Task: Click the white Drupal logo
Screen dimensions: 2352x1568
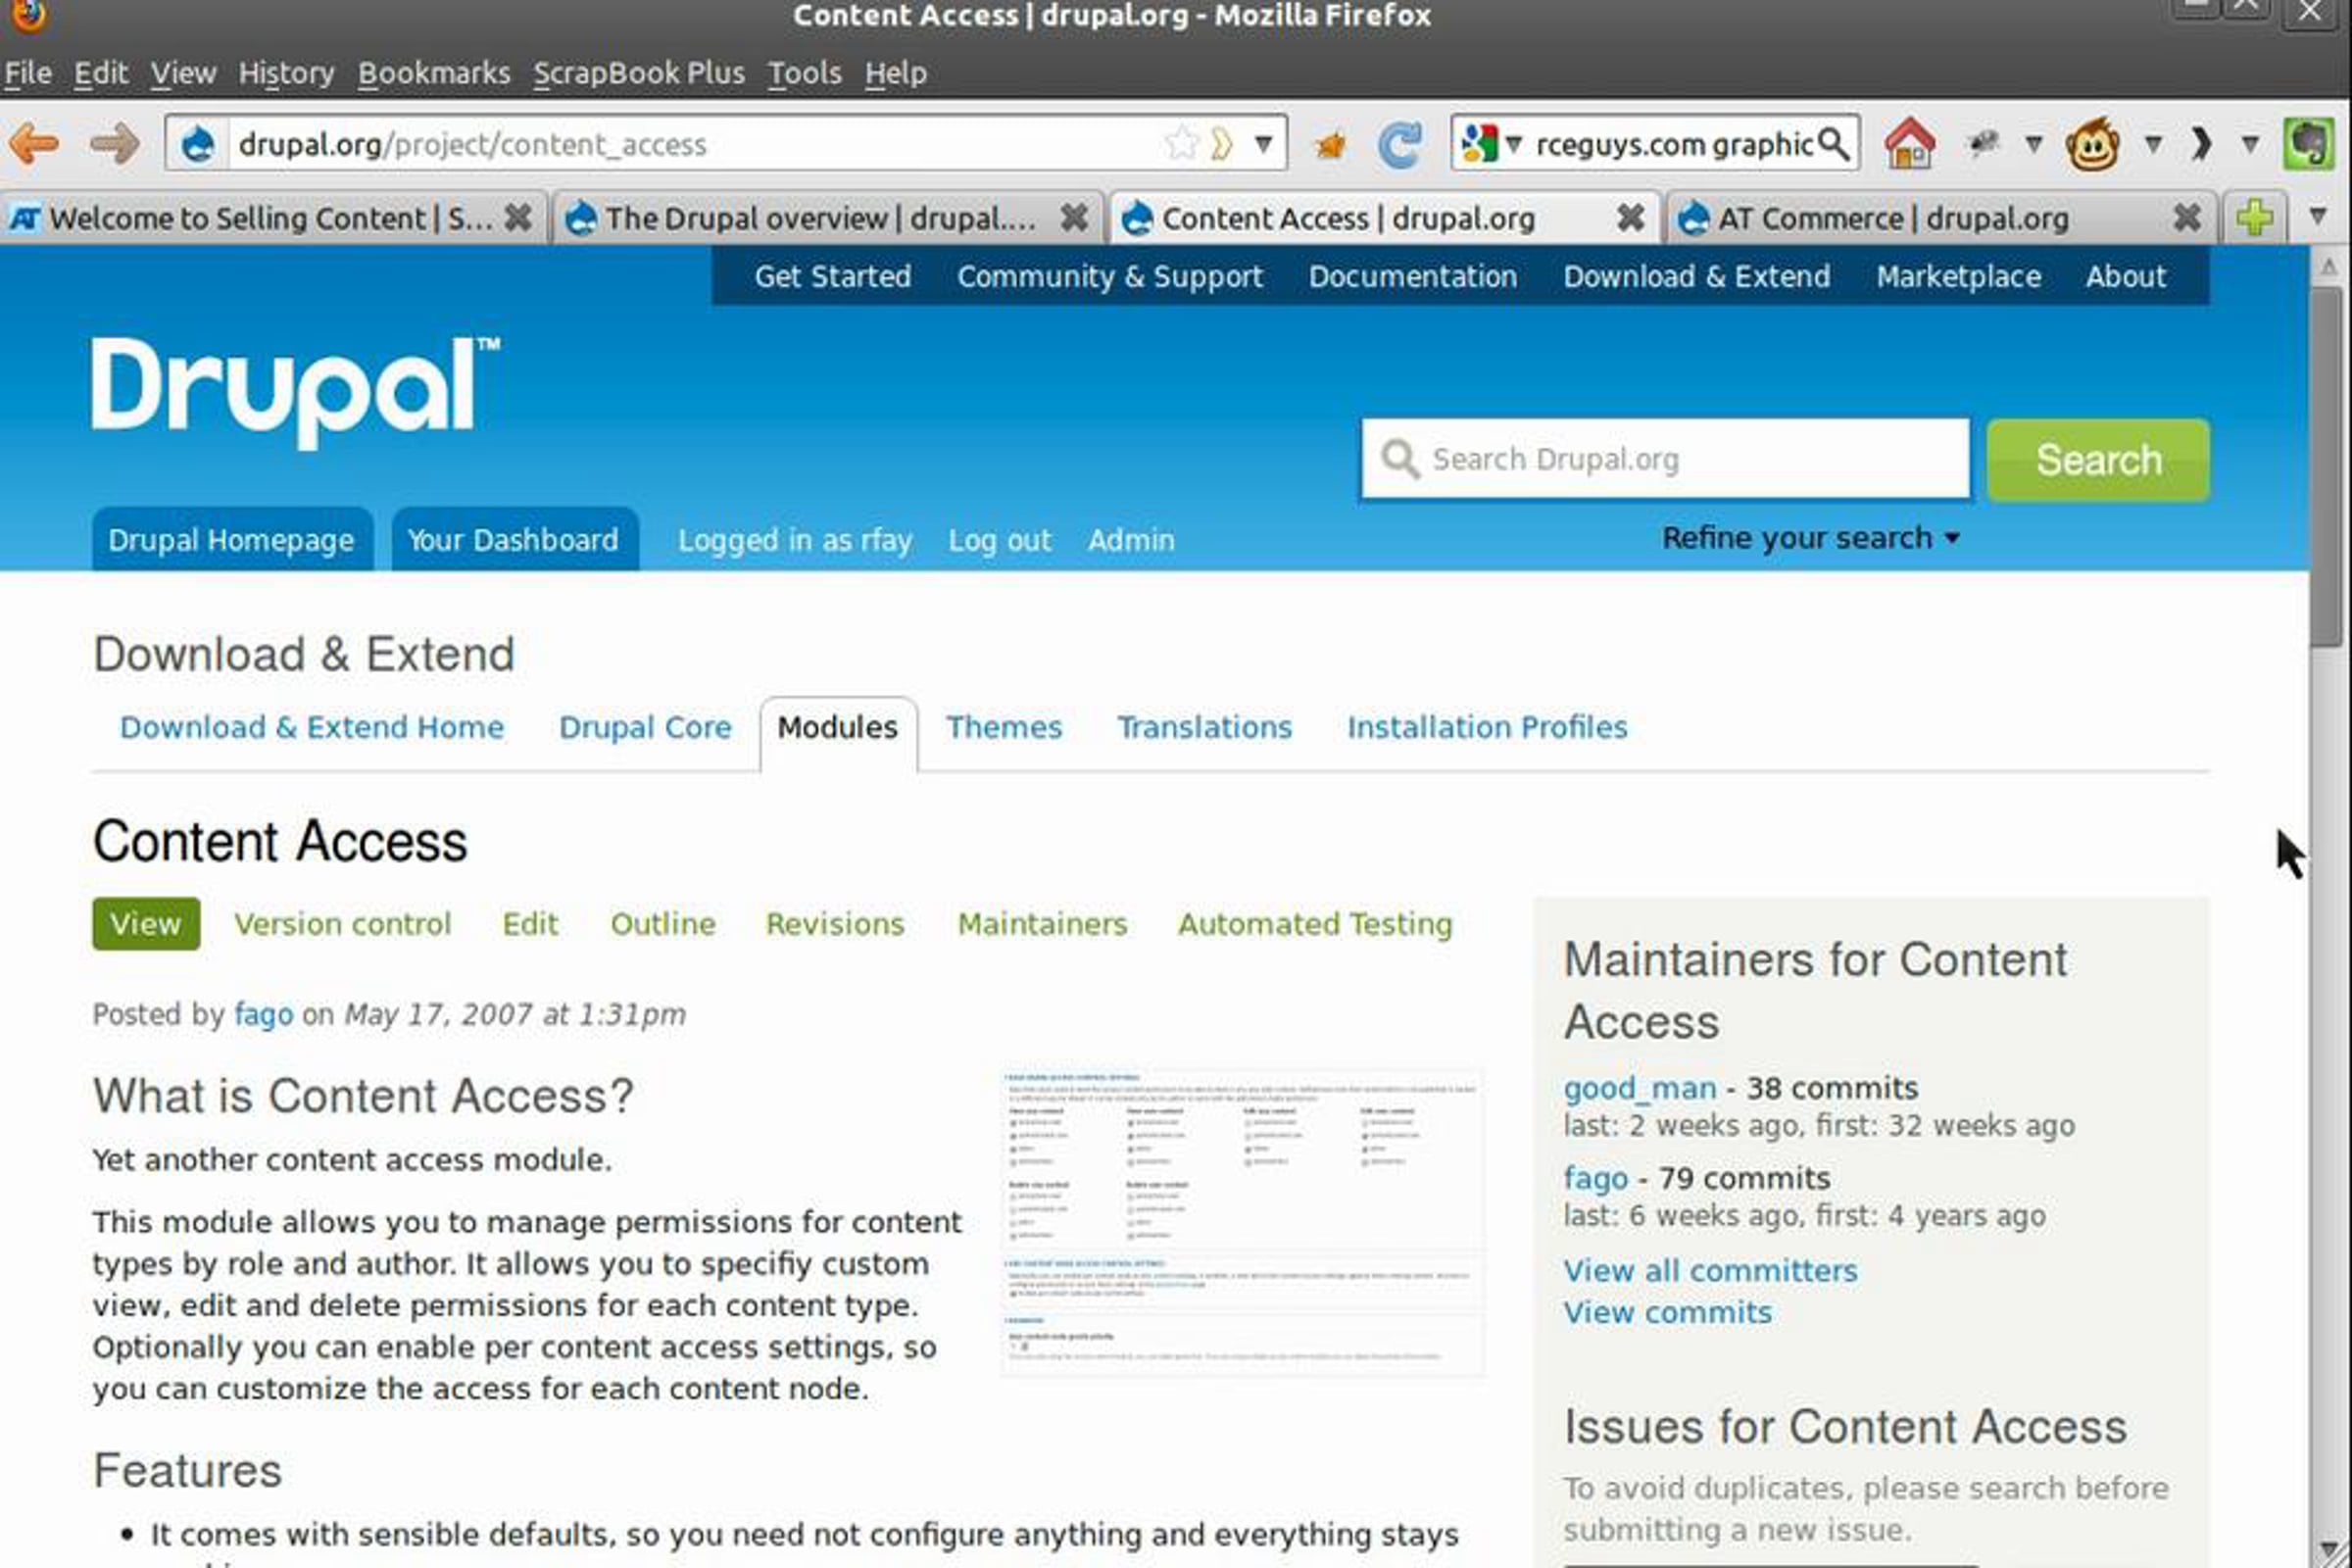Action: pos(295,392)
